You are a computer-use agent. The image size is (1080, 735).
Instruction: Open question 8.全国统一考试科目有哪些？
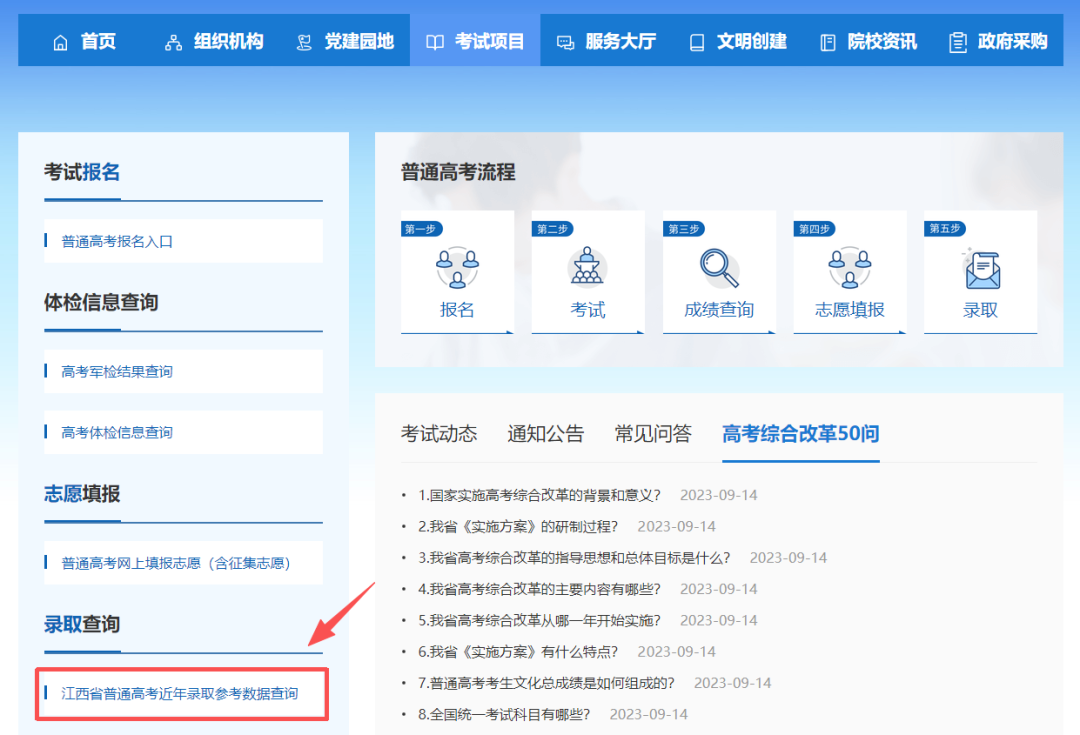click(504, 714)
